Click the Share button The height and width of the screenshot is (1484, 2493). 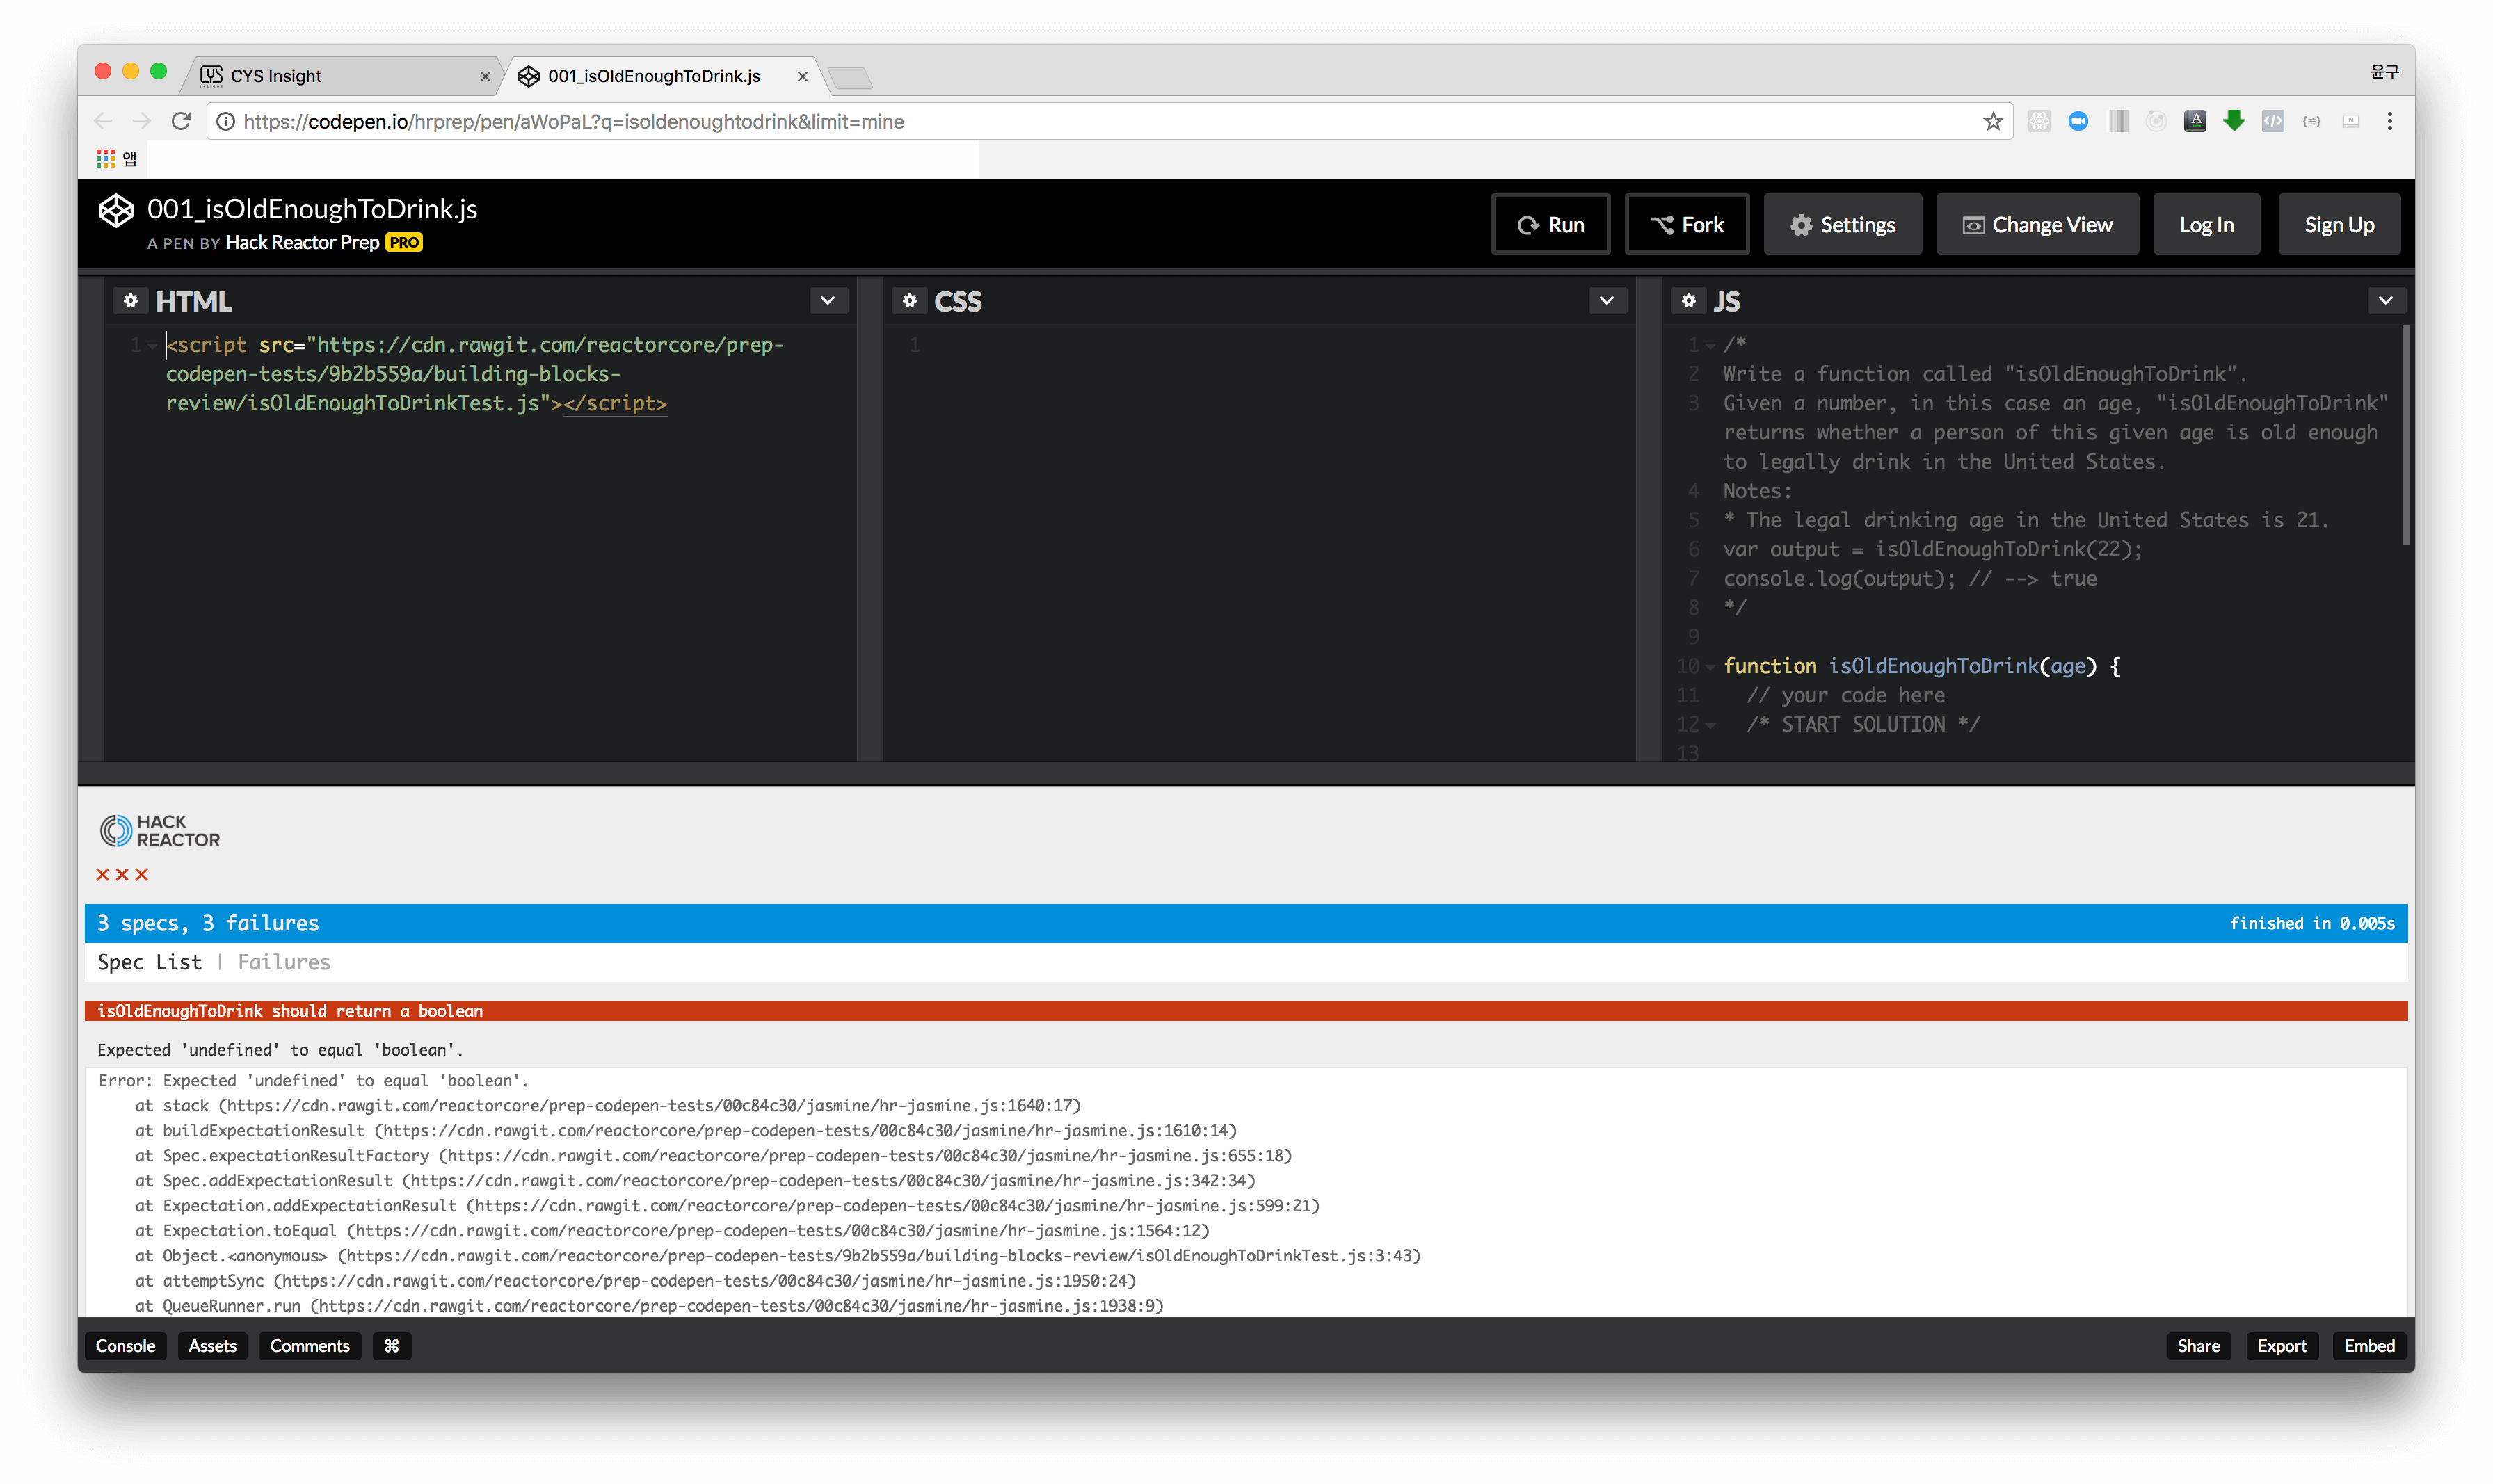(2199, 1346)
